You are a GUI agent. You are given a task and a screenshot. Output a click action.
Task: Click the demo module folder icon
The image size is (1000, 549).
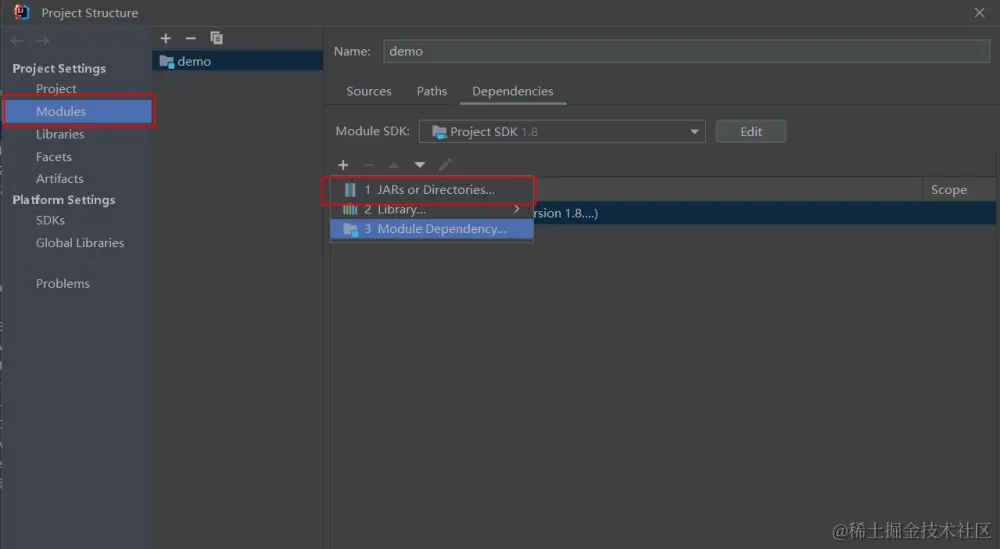[x=167, y=62]
